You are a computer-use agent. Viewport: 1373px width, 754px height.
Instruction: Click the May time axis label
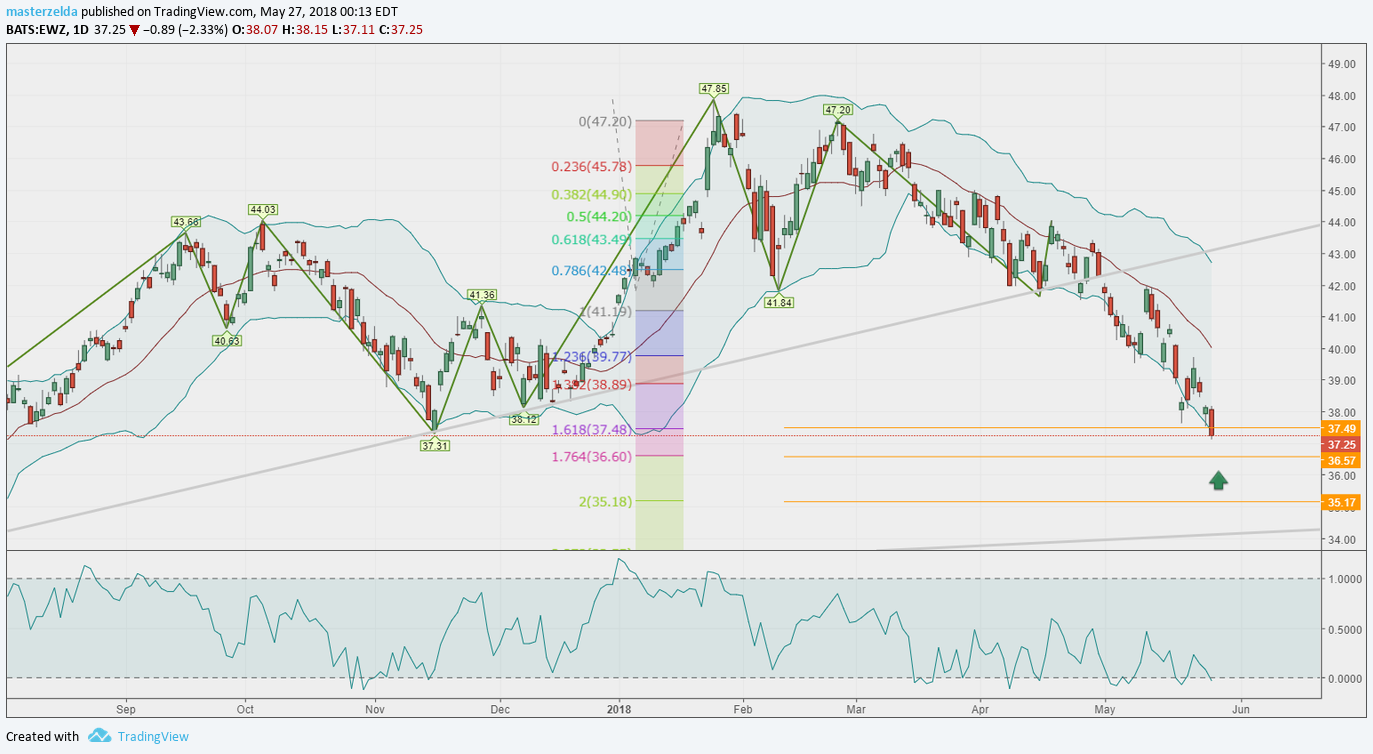1104,709
